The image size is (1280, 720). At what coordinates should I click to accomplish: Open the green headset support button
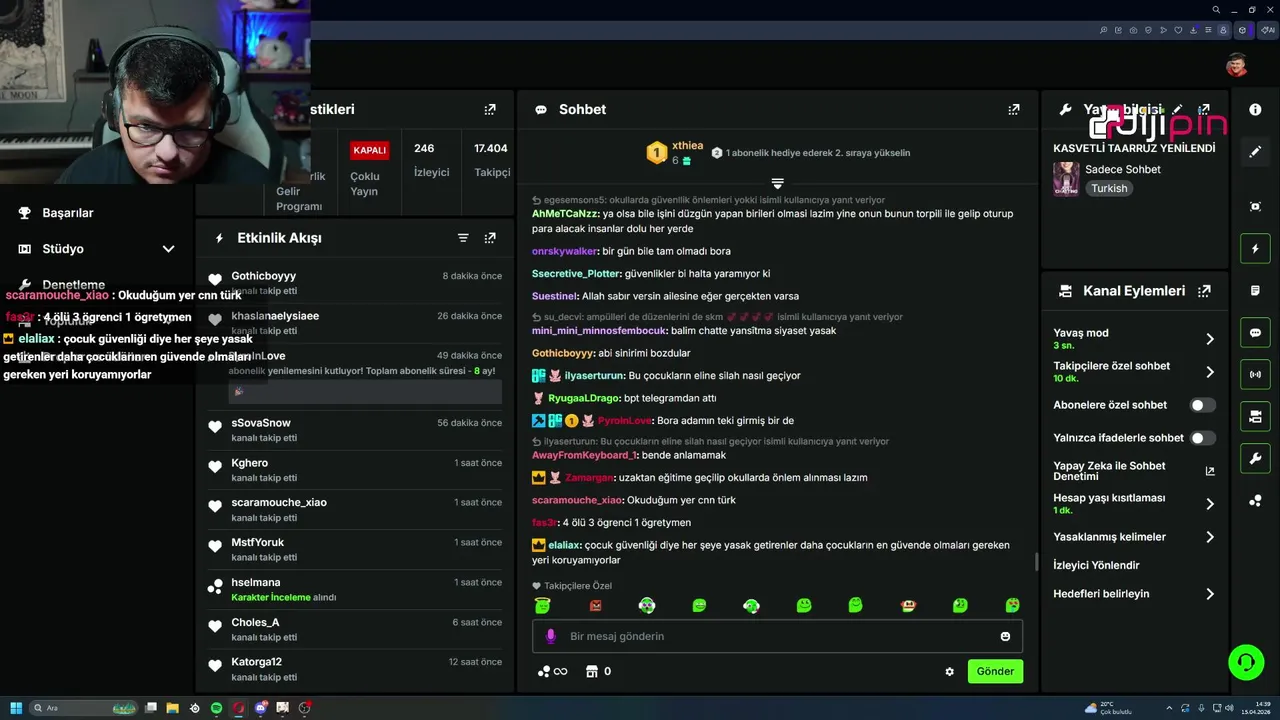point(1245,662)
